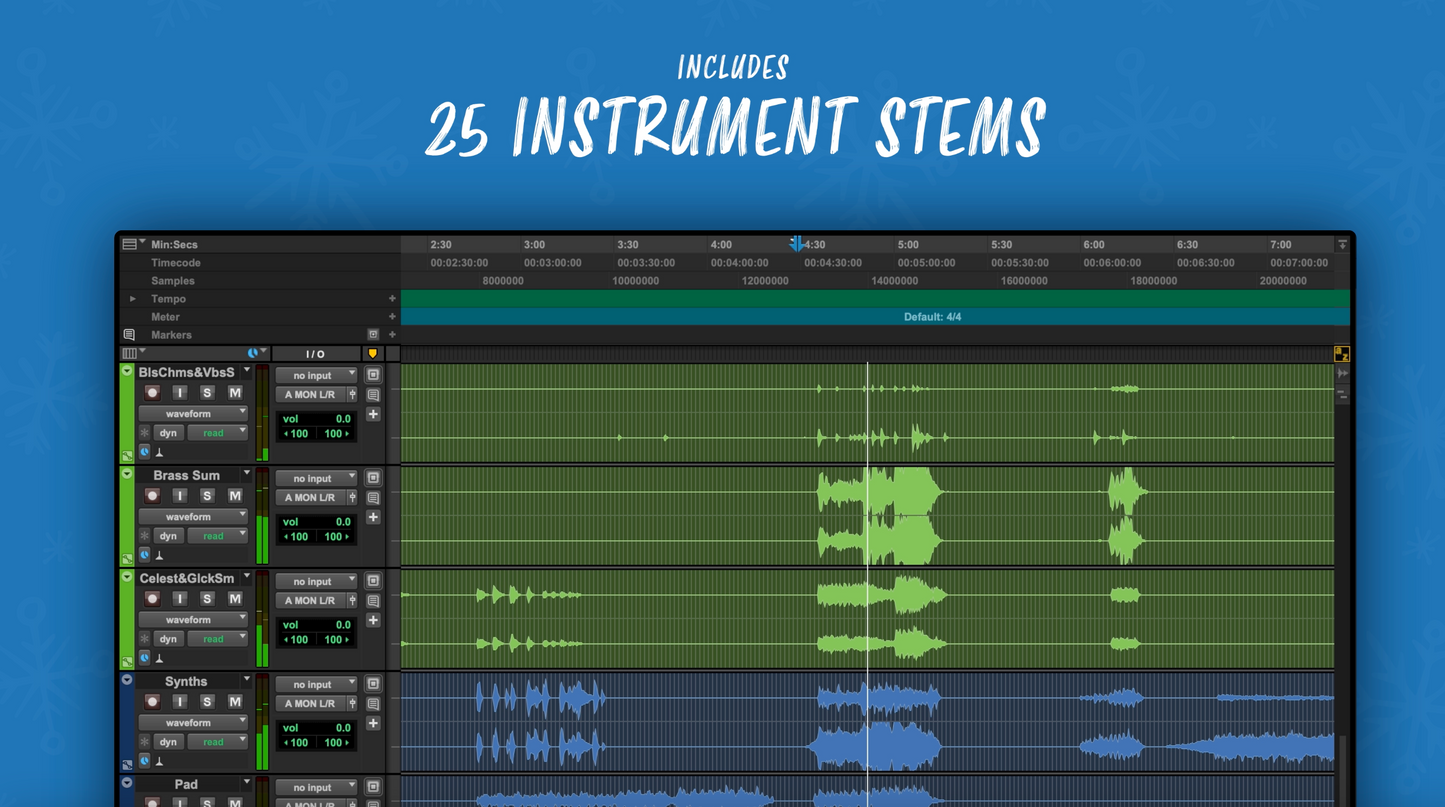
Task: Open the read automation mode dropdown on Synths
Action: pos(217,742)
